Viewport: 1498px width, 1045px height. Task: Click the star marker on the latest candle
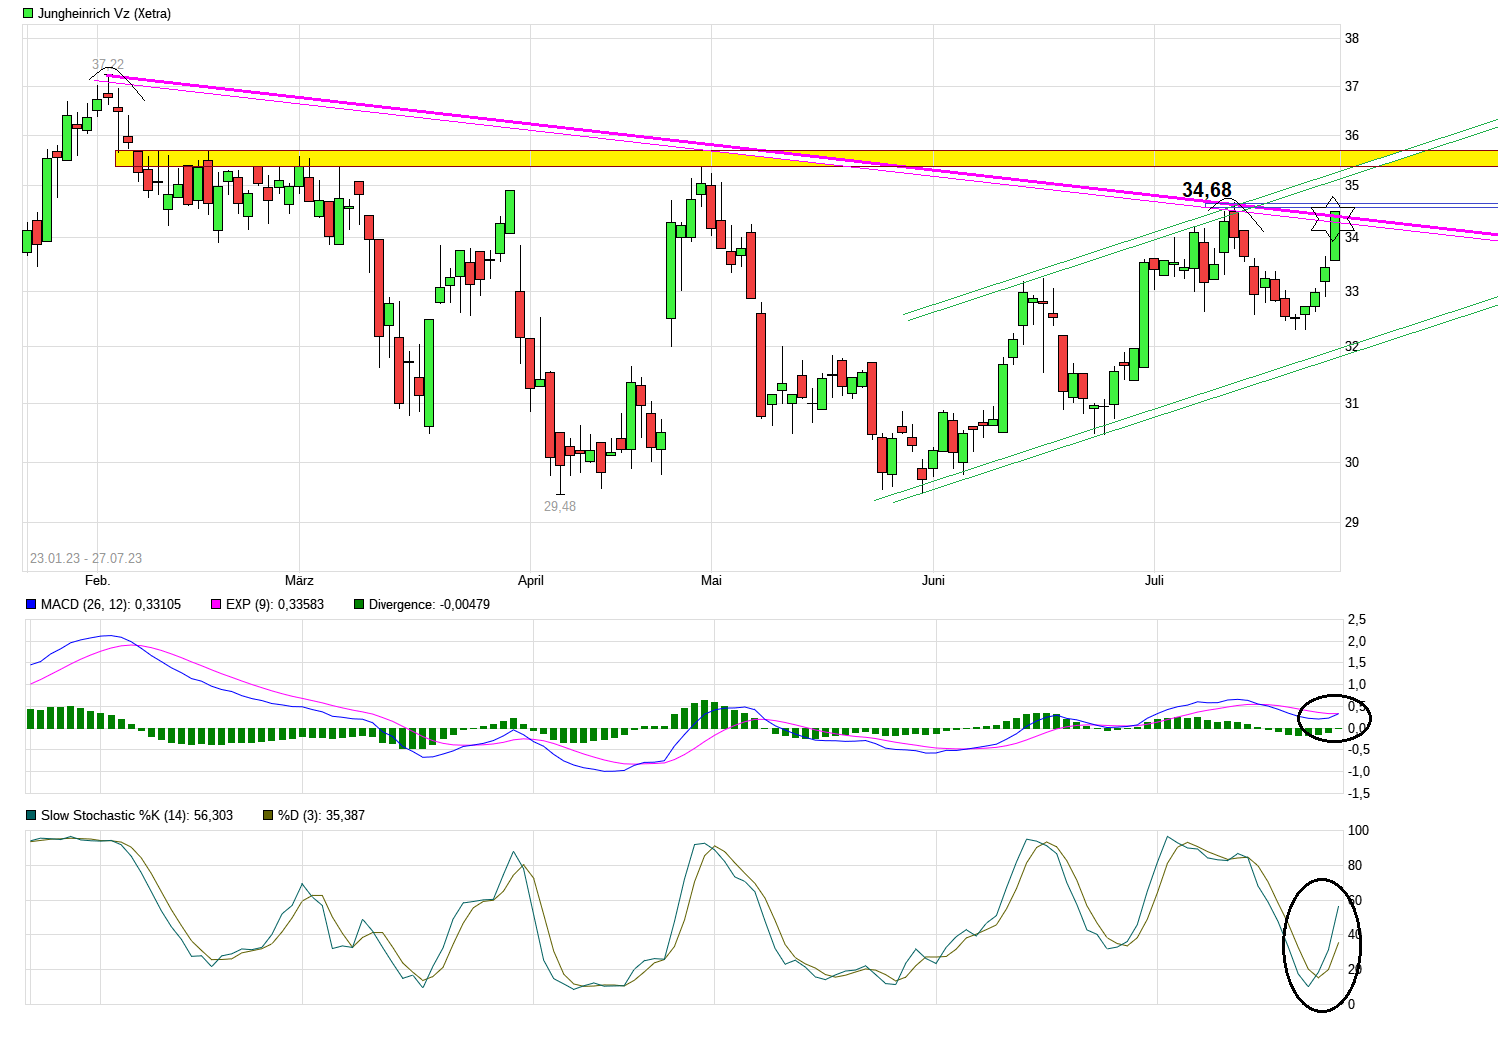(1334, 219)
